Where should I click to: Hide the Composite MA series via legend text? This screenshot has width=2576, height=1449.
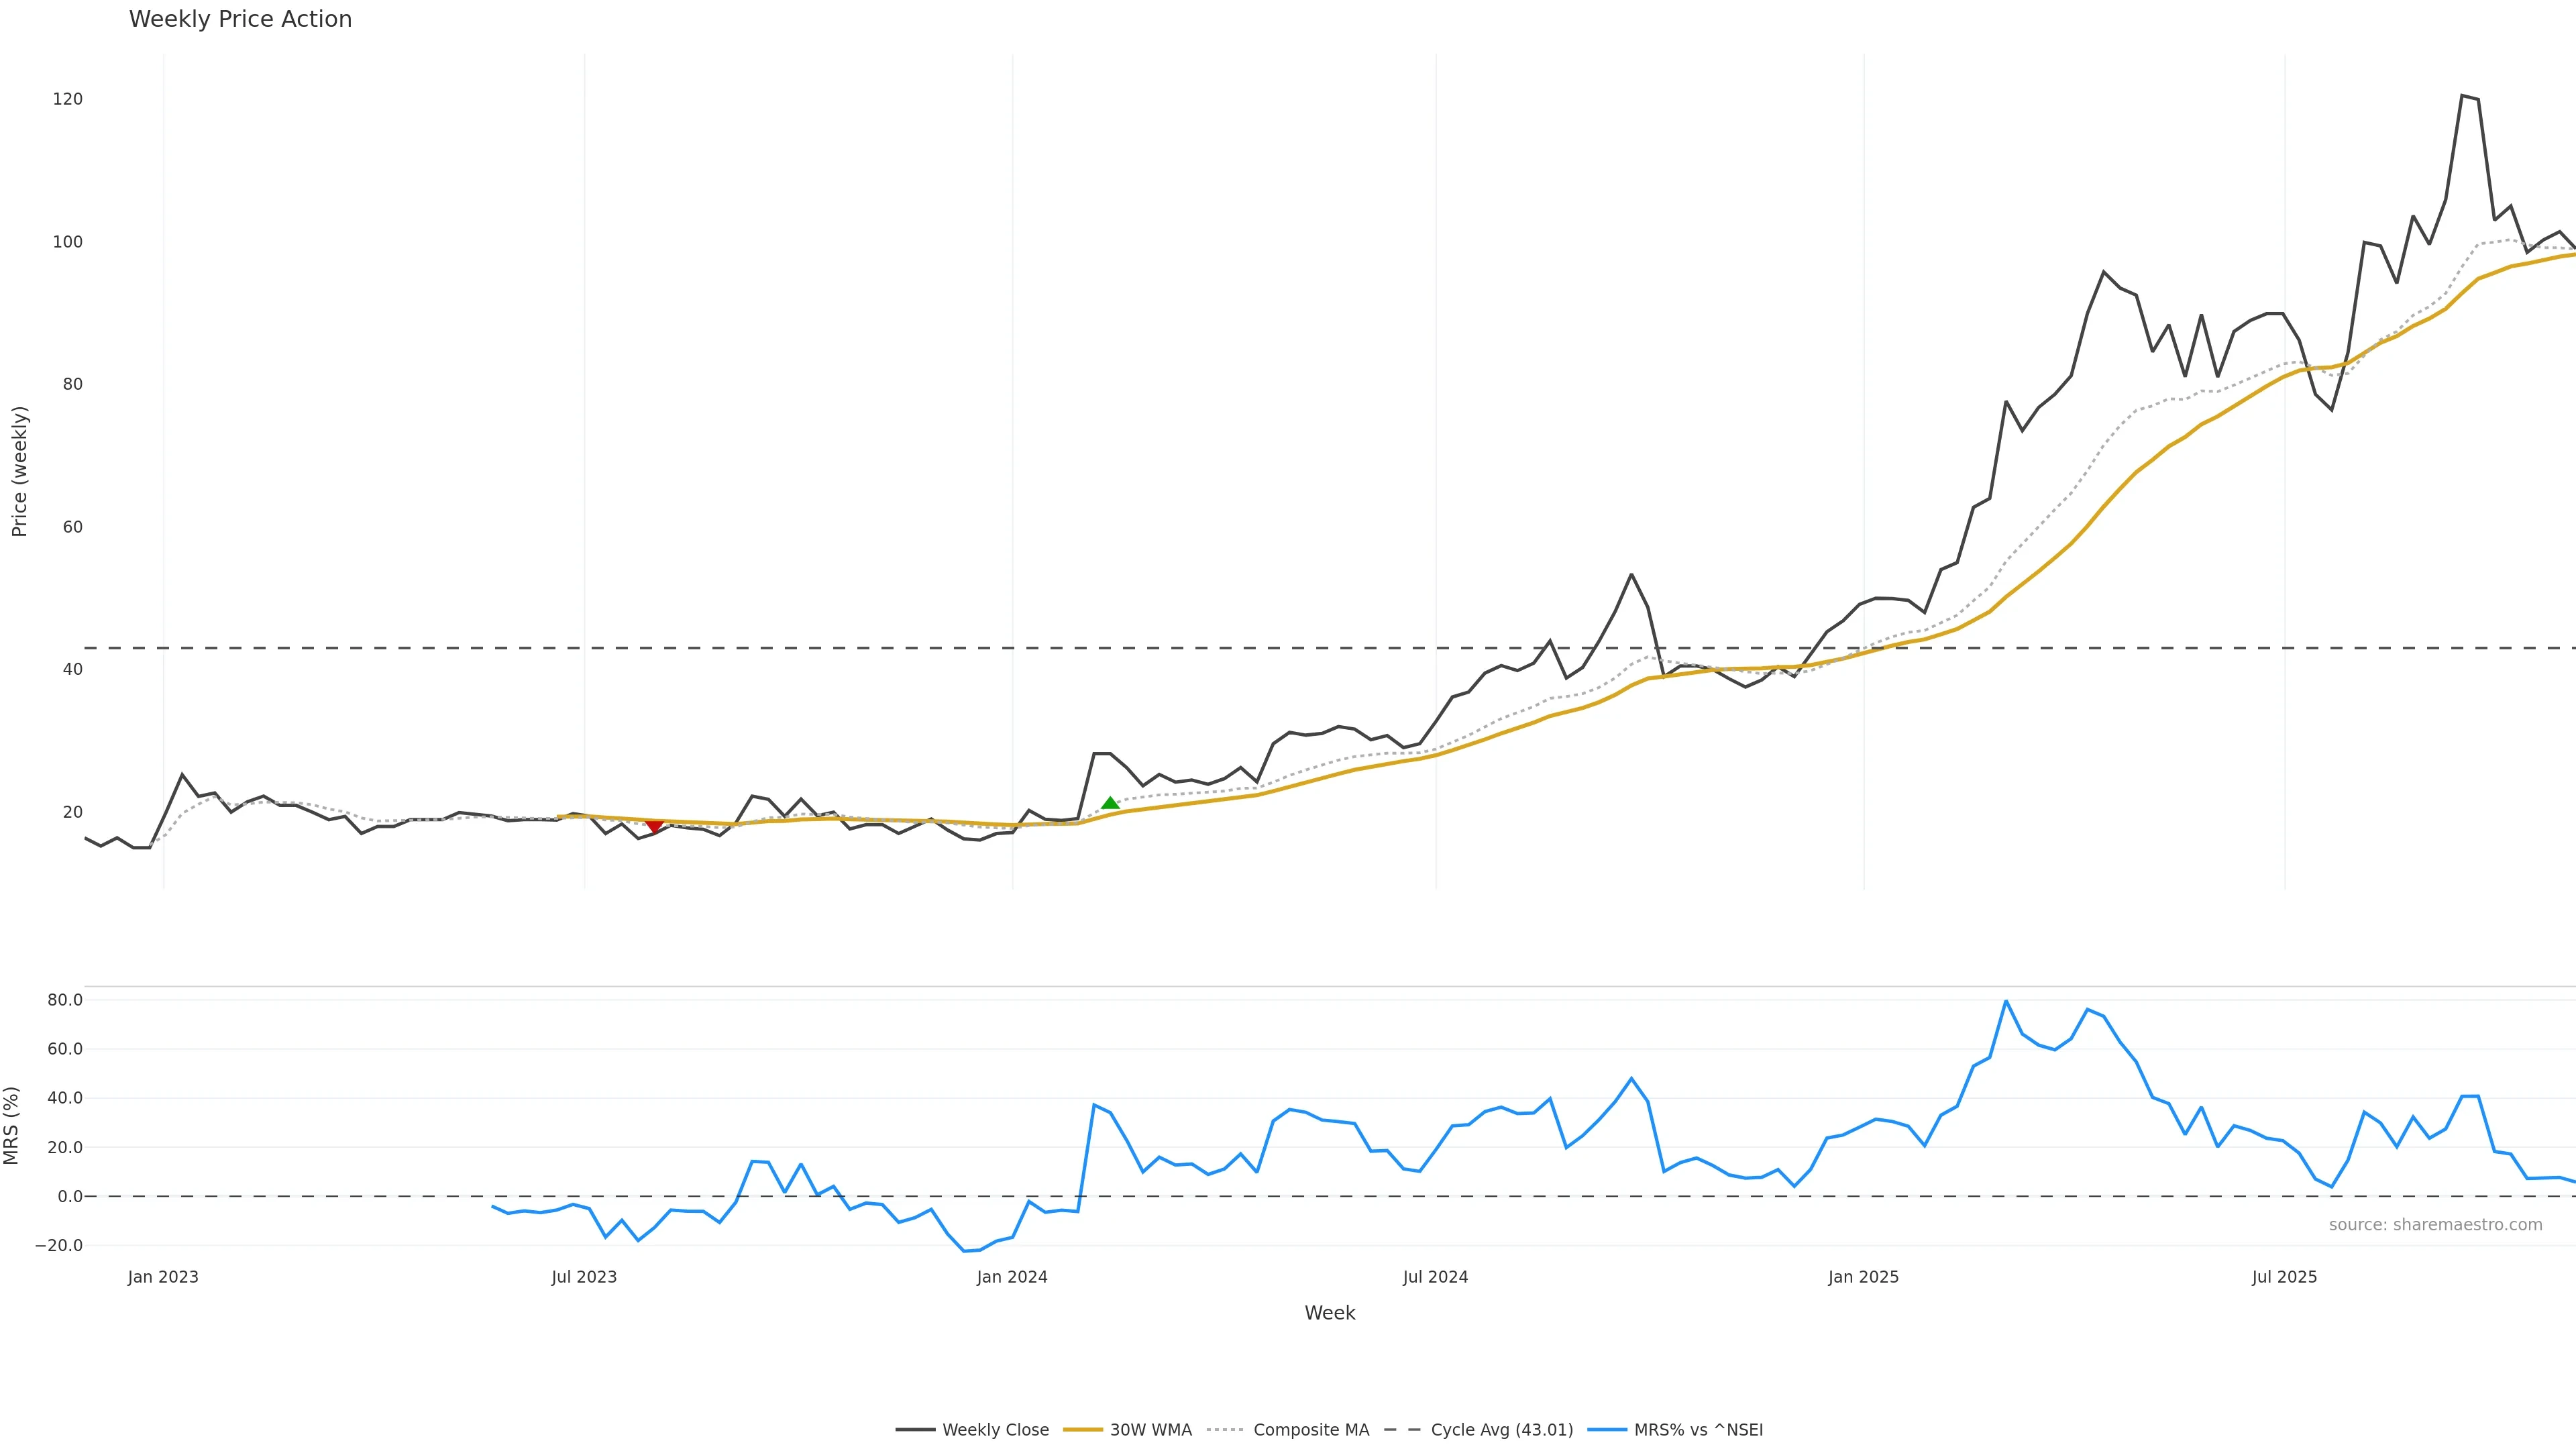(x=1310, y=1430)
